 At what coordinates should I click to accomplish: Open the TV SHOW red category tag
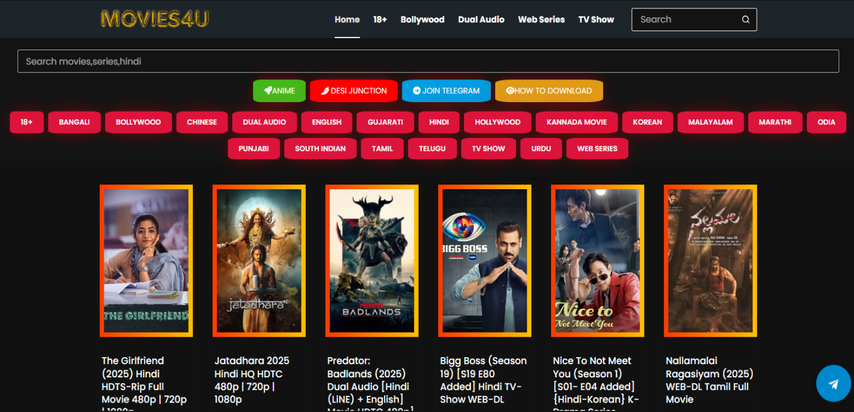pos(489,148)
